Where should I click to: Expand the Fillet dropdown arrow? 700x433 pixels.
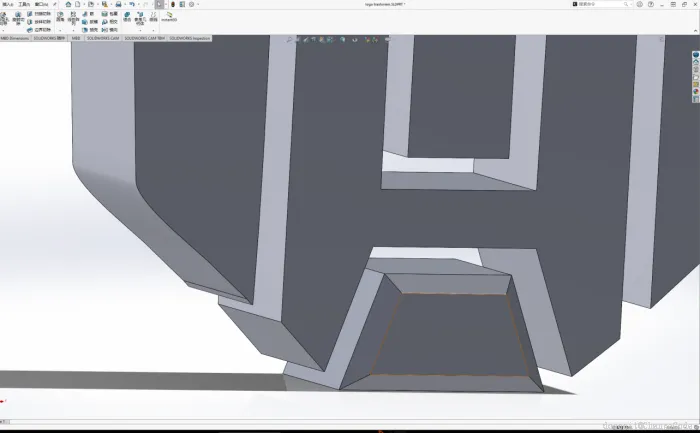(60, 30)
